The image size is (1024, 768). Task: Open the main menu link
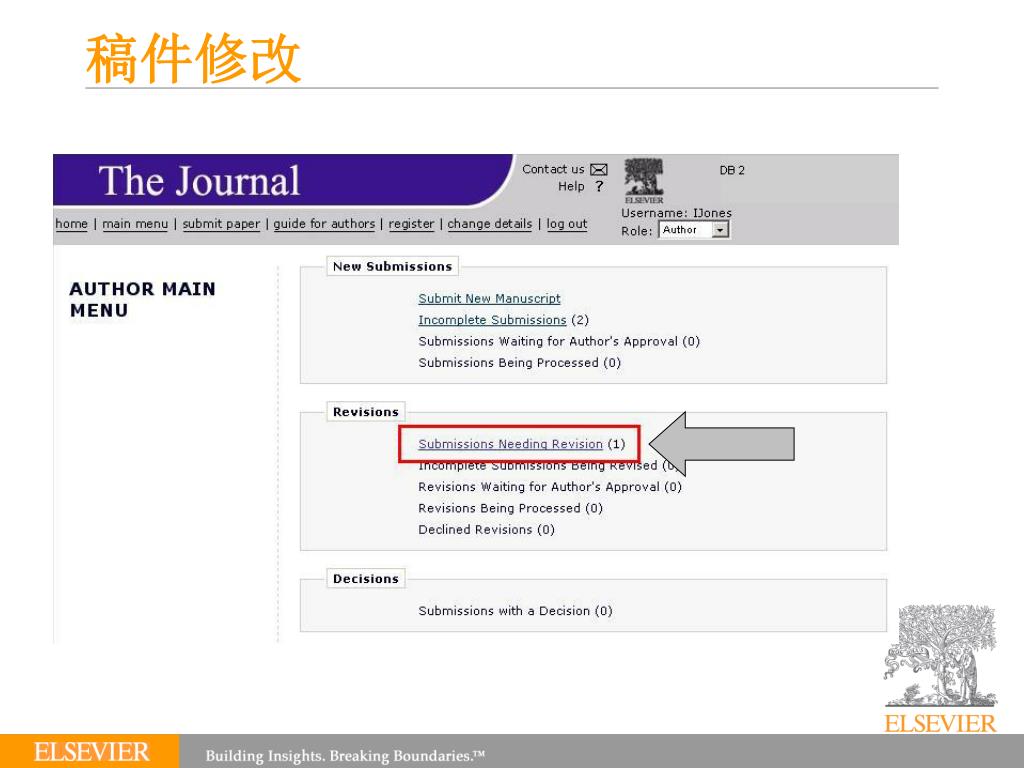[135, 224]
